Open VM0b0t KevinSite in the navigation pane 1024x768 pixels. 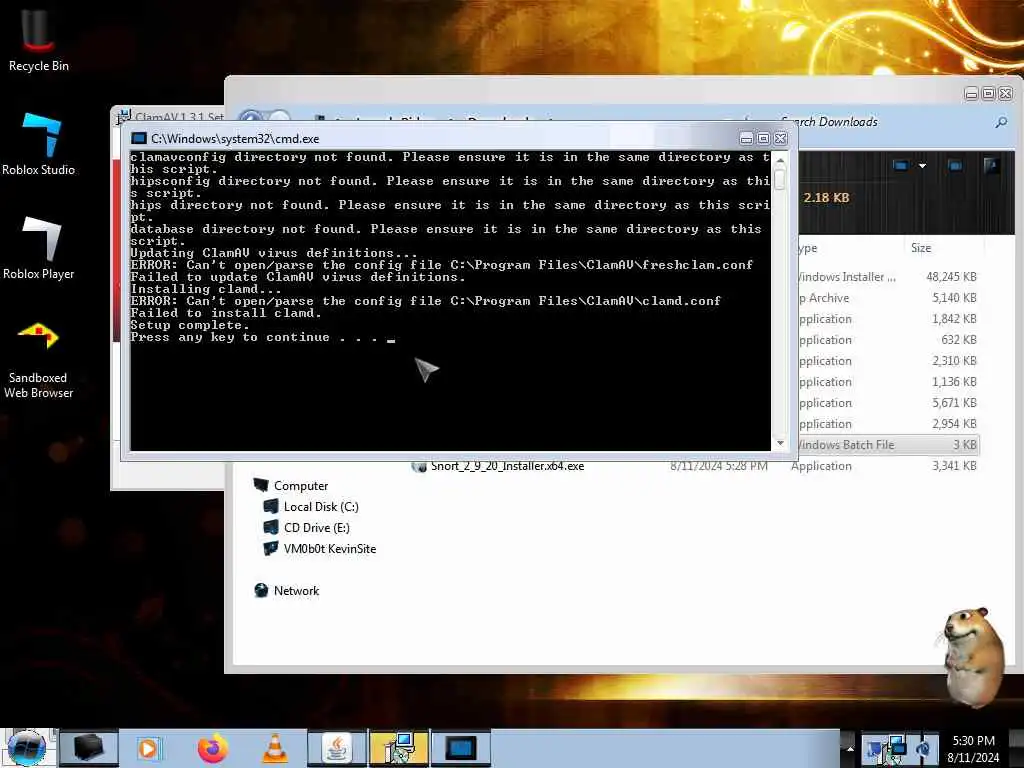(x=319, y=549)
